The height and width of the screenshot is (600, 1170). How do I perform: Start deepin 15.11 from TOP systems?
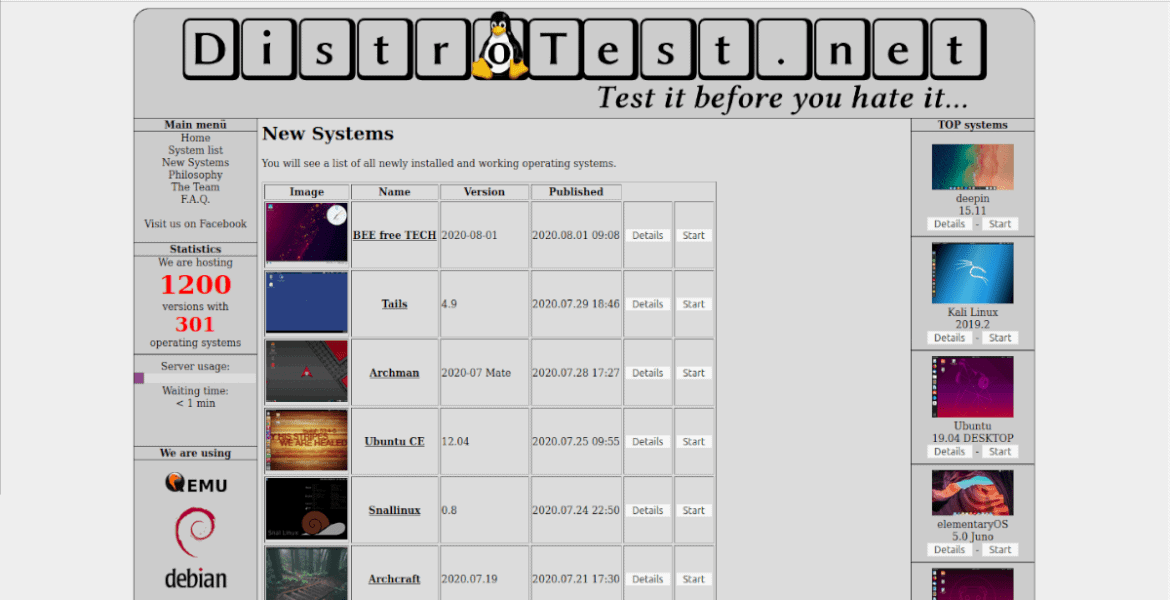[x=1000, y=224]
